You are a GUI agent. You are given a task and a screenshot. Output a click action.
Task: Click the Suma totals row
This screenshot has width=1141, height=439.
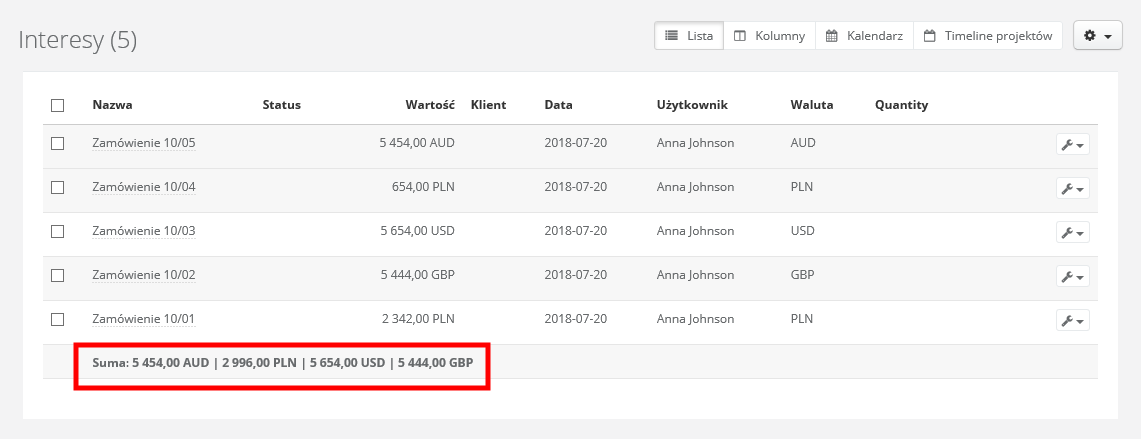(x=283, y=362)
